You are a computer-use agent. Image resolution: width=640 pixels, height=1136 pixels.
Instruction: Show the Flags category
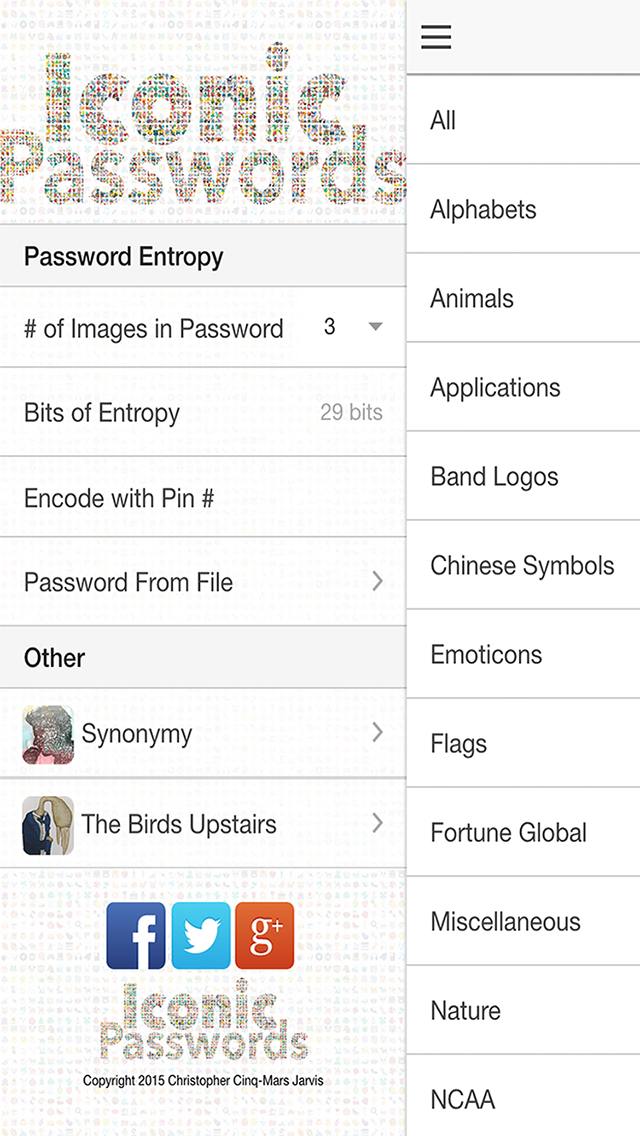459,743
